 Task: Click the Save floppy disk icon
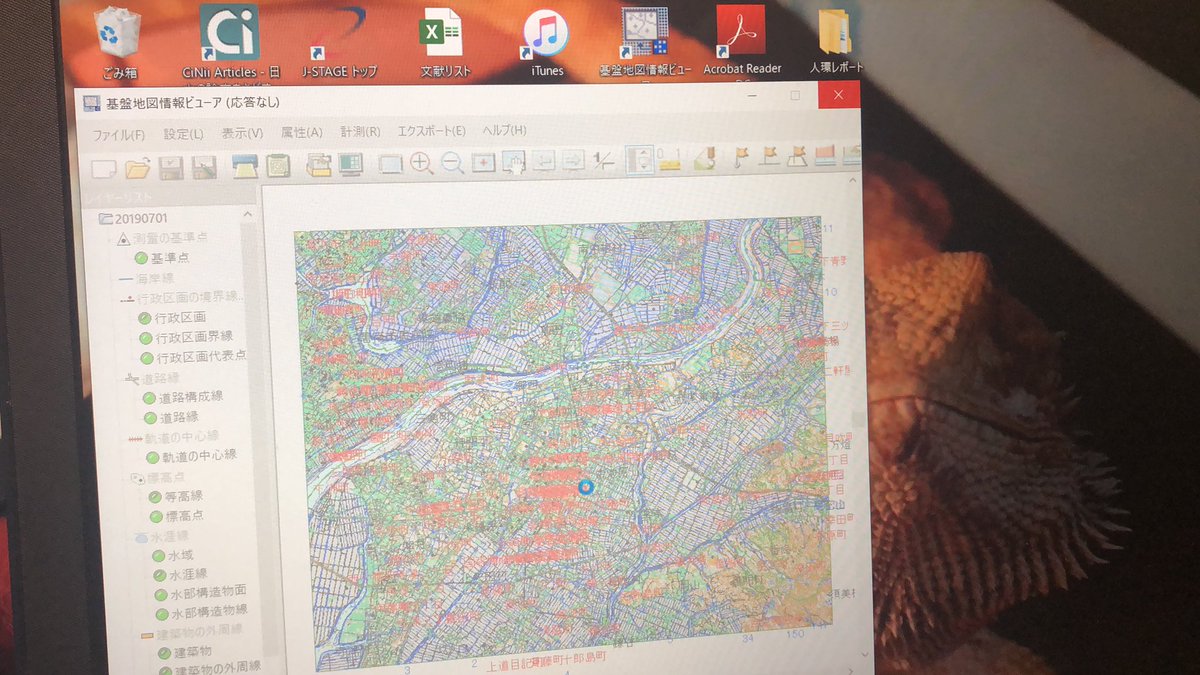pos(171,168)
